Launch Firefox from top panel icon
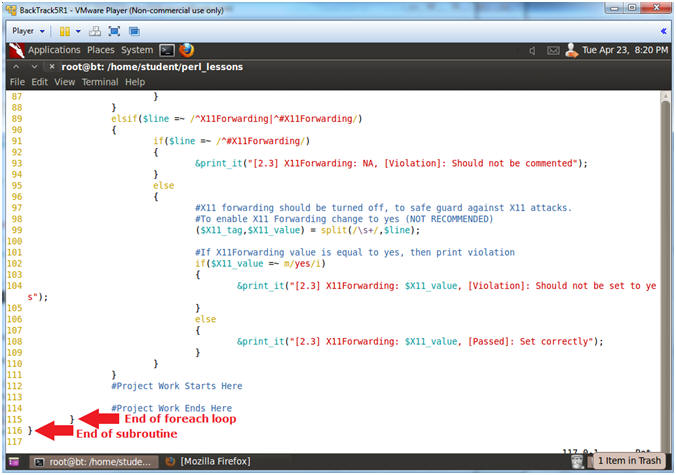The image size is (676, 475). coord(187,50)
